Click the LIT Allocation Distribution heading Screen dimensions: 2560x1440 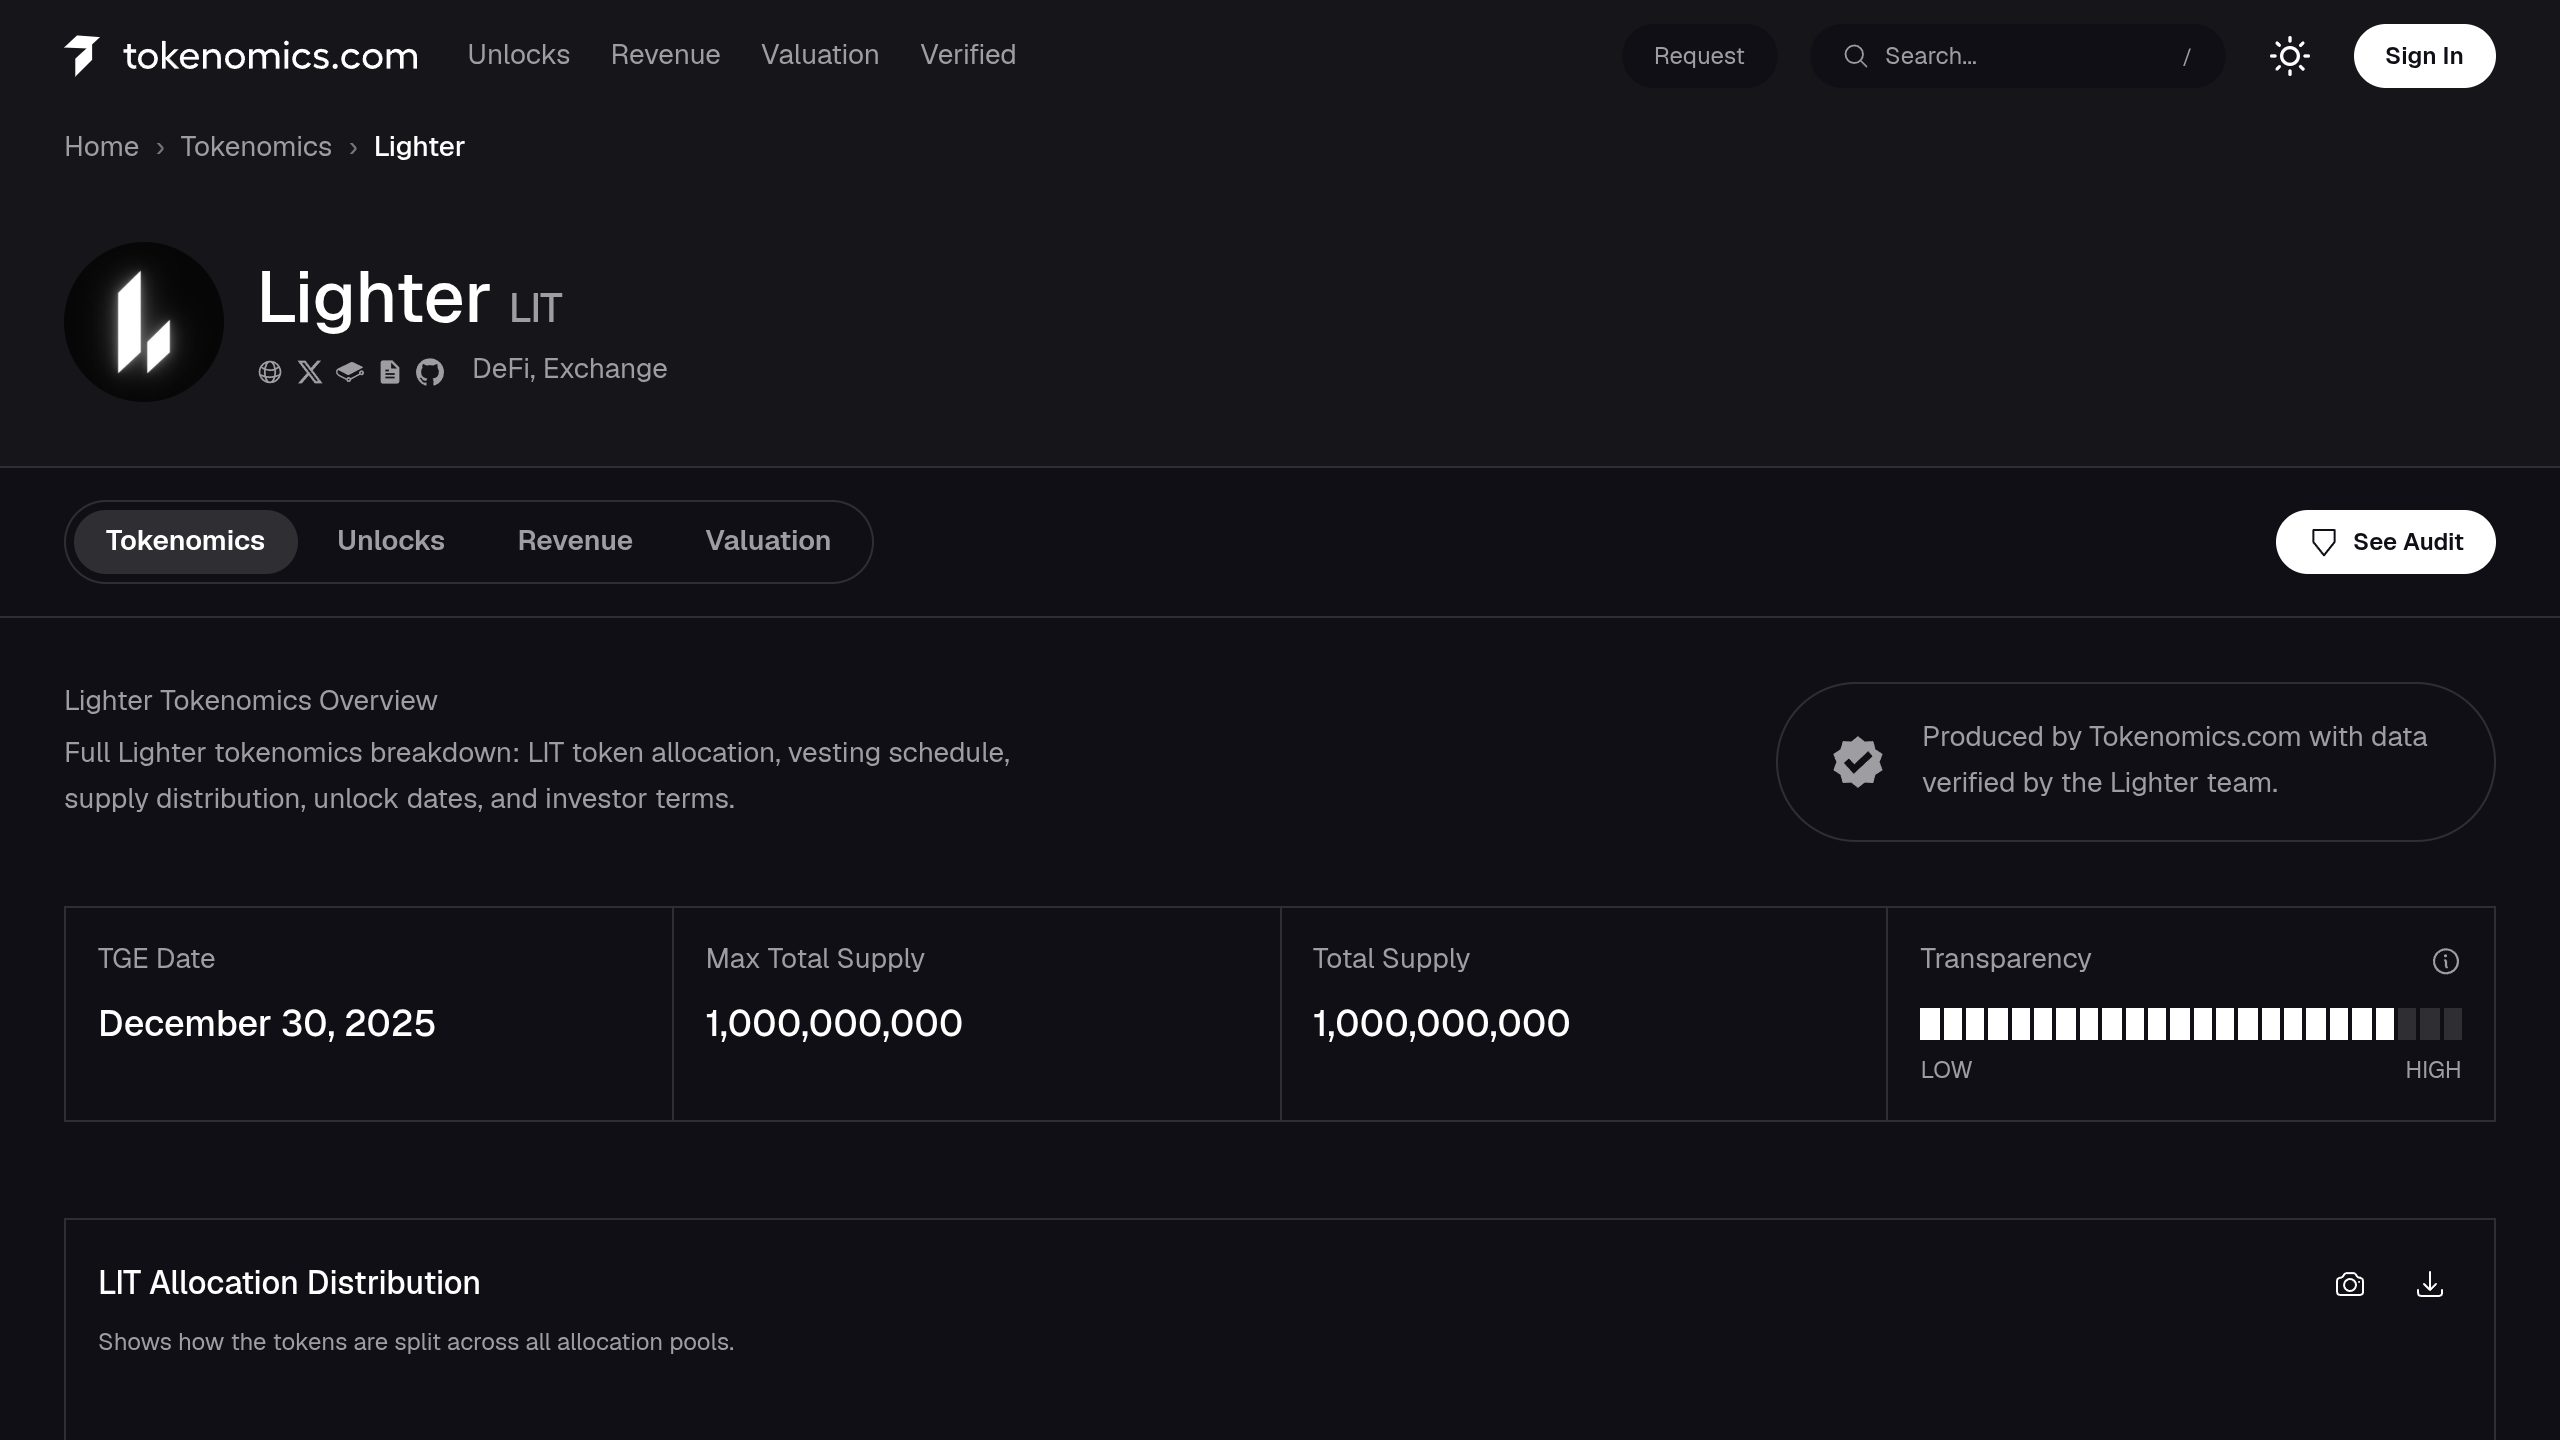click(x=289, y=1283)
